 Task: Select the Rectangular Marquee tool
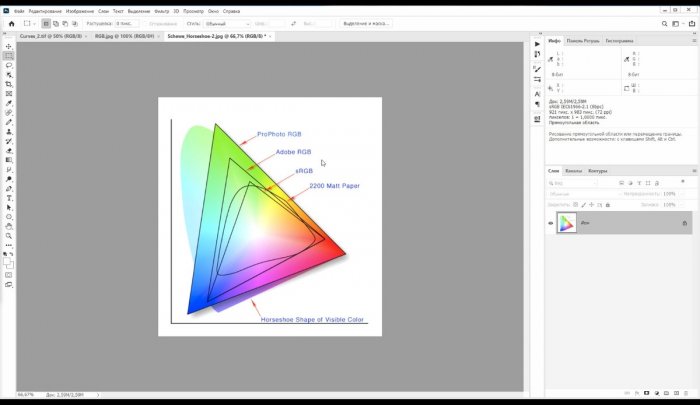(9, 56)
